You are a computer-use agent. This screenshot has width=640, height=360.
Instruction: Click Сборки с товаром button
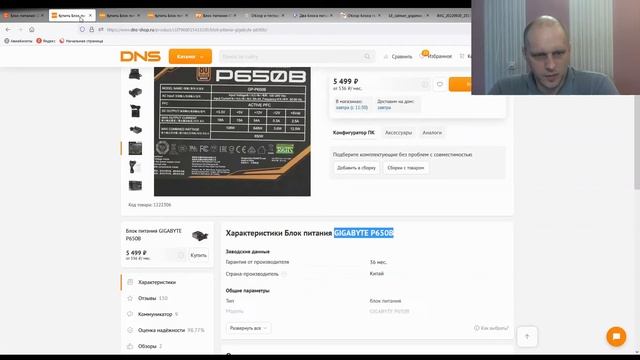[x=406, y=168]
